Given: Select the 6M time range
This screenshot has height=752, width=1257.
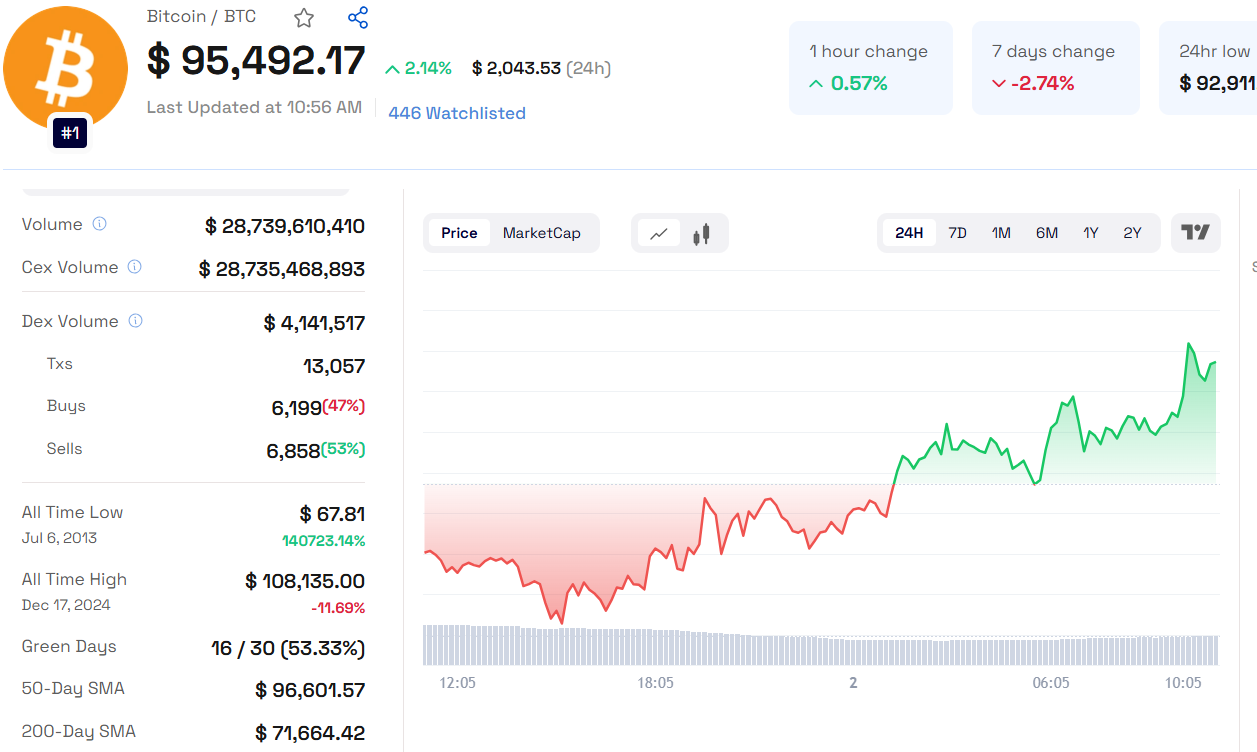Looking at the screenshot, I should pos(1047,233).
